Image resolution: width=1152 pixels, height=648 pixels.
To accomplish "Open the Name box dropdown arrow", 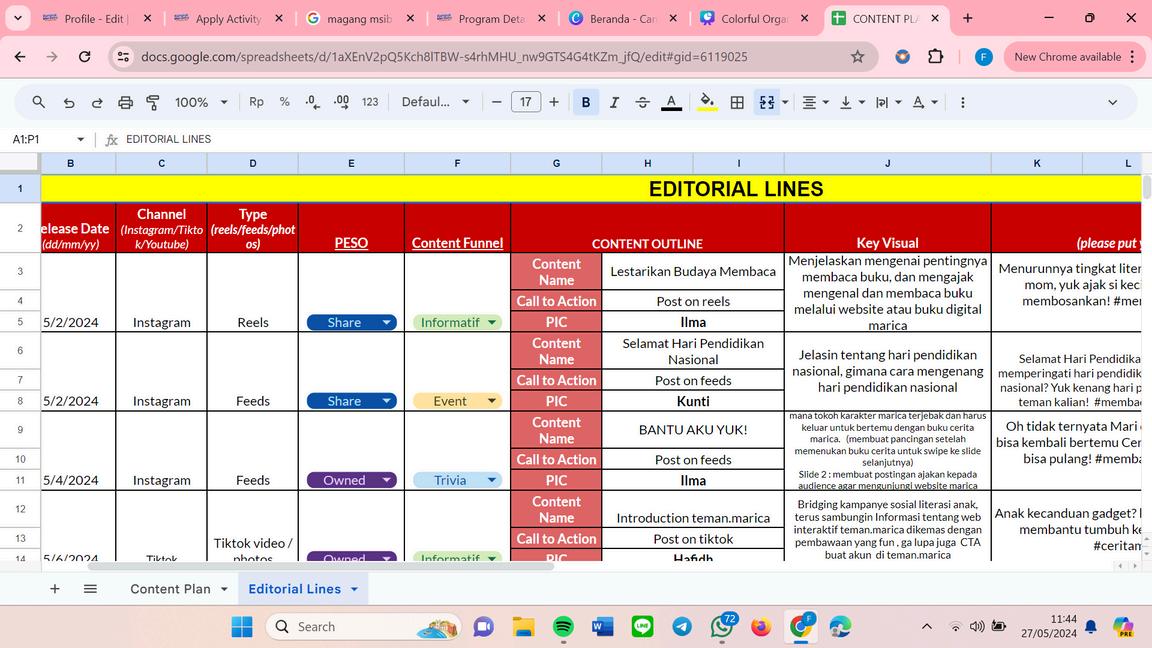I will [80, 139].
